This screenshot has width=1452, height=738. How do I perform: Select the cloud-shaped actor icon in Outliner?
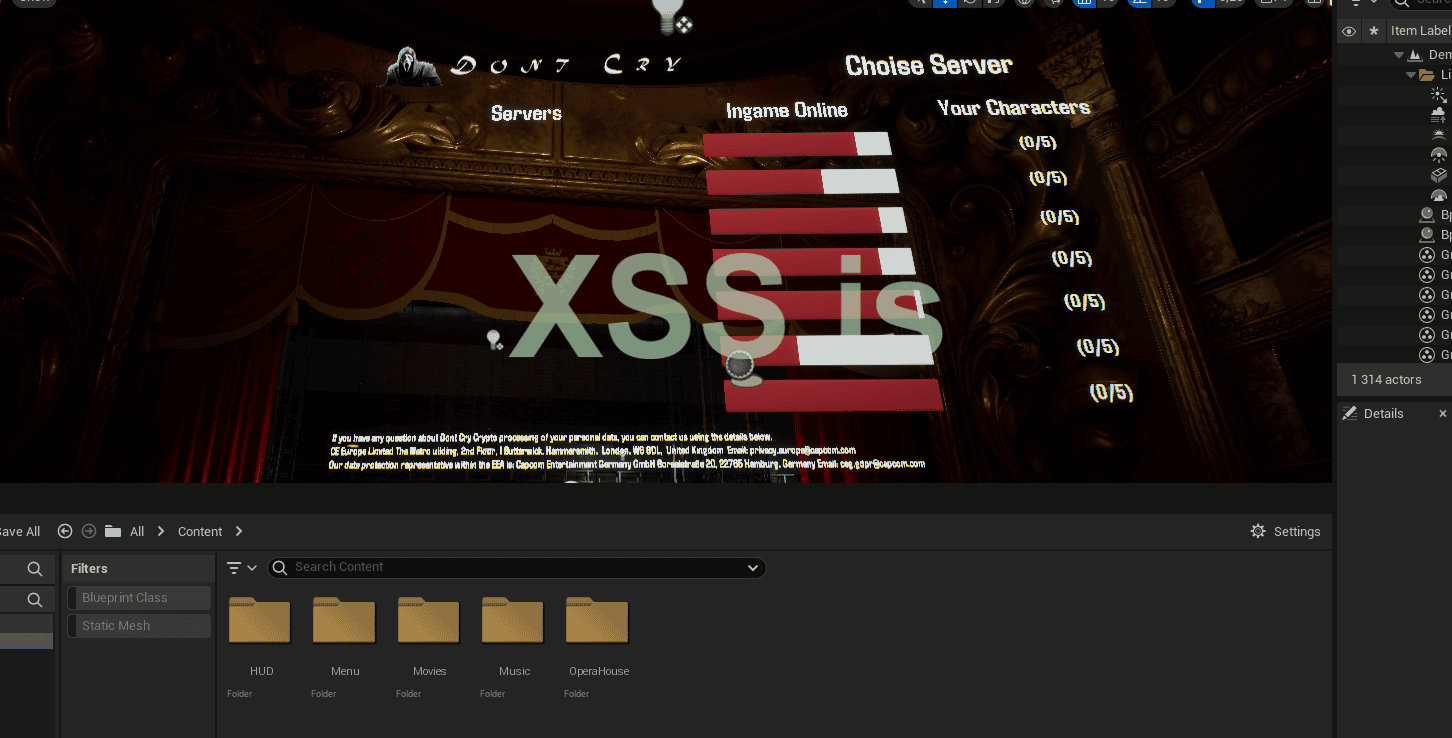(x=1439, y=115)
